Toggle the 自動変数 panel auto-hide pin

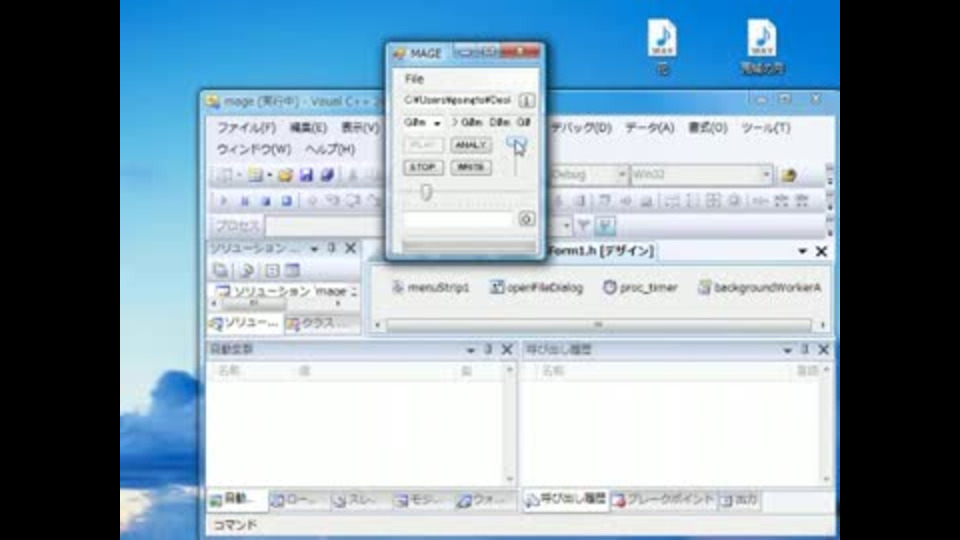pos(488,350)
